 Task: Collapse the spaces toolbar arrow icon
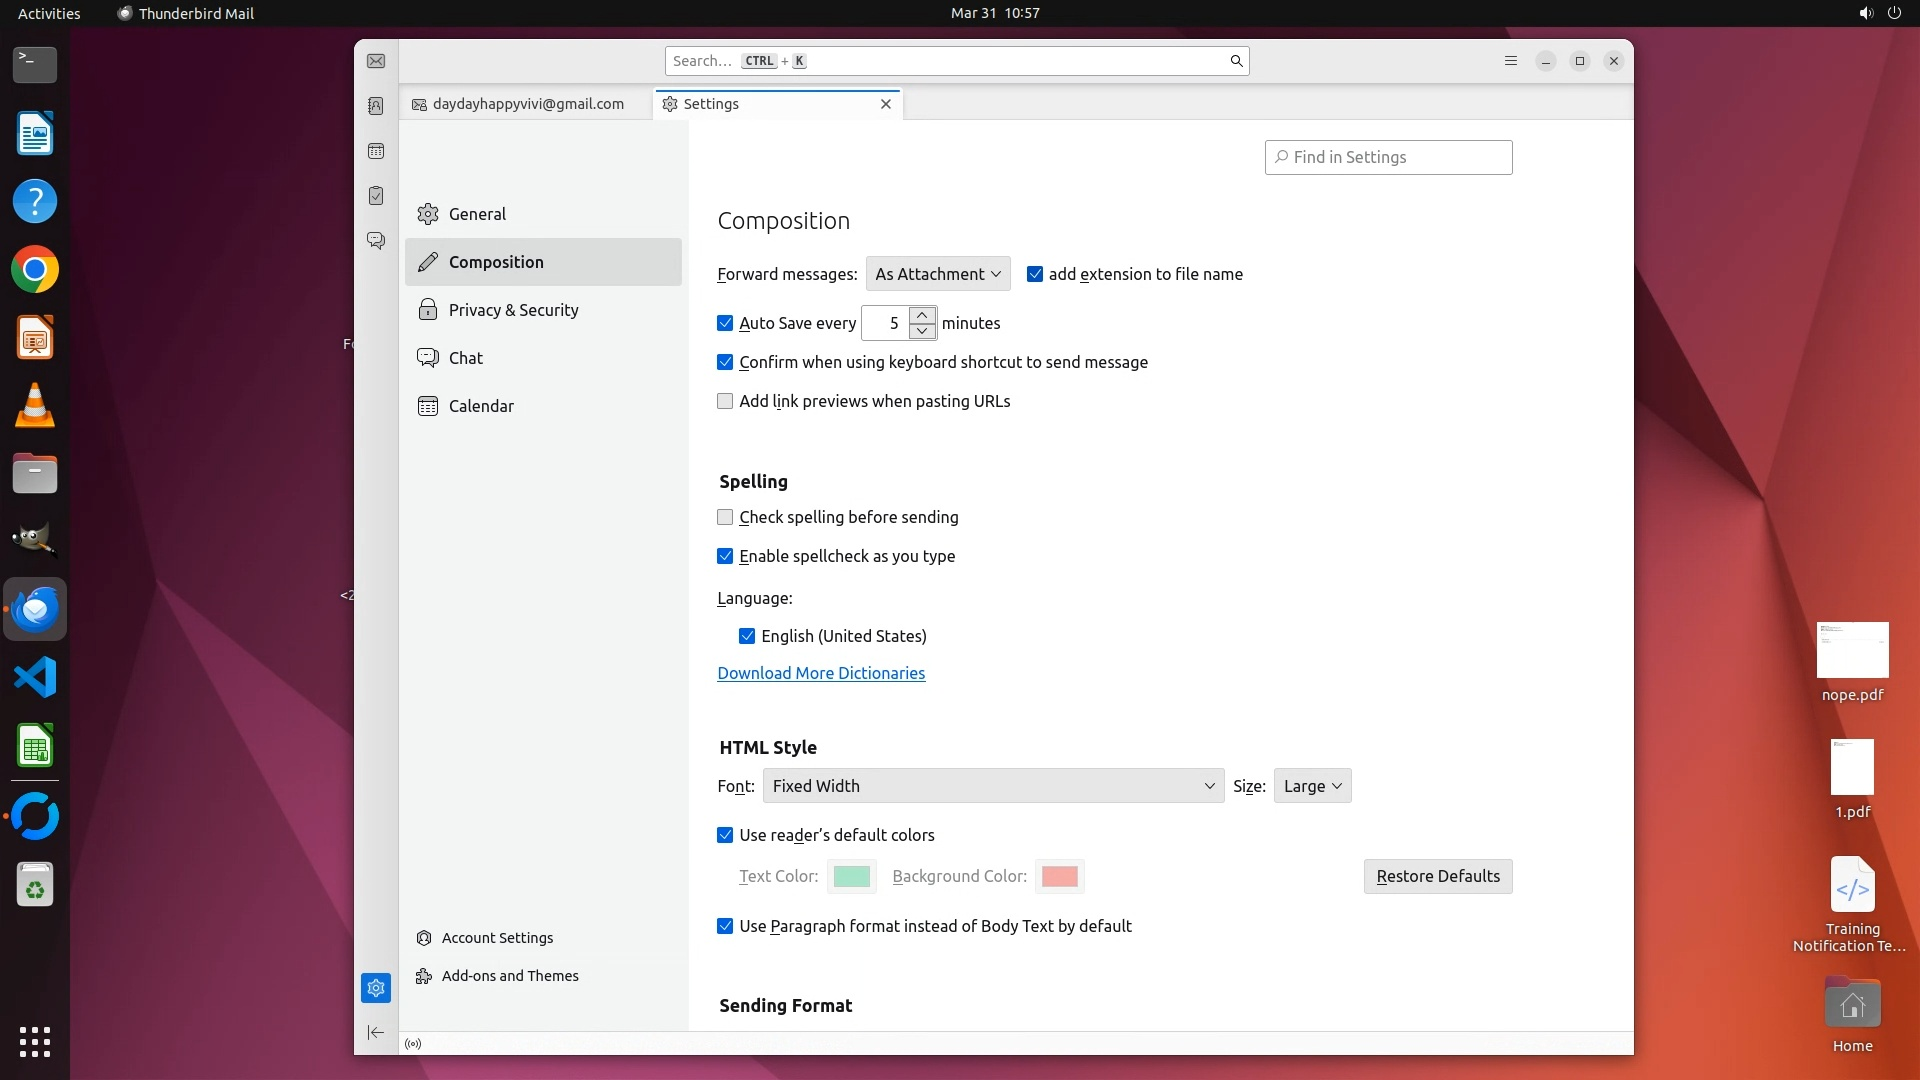pos(376,1032)
